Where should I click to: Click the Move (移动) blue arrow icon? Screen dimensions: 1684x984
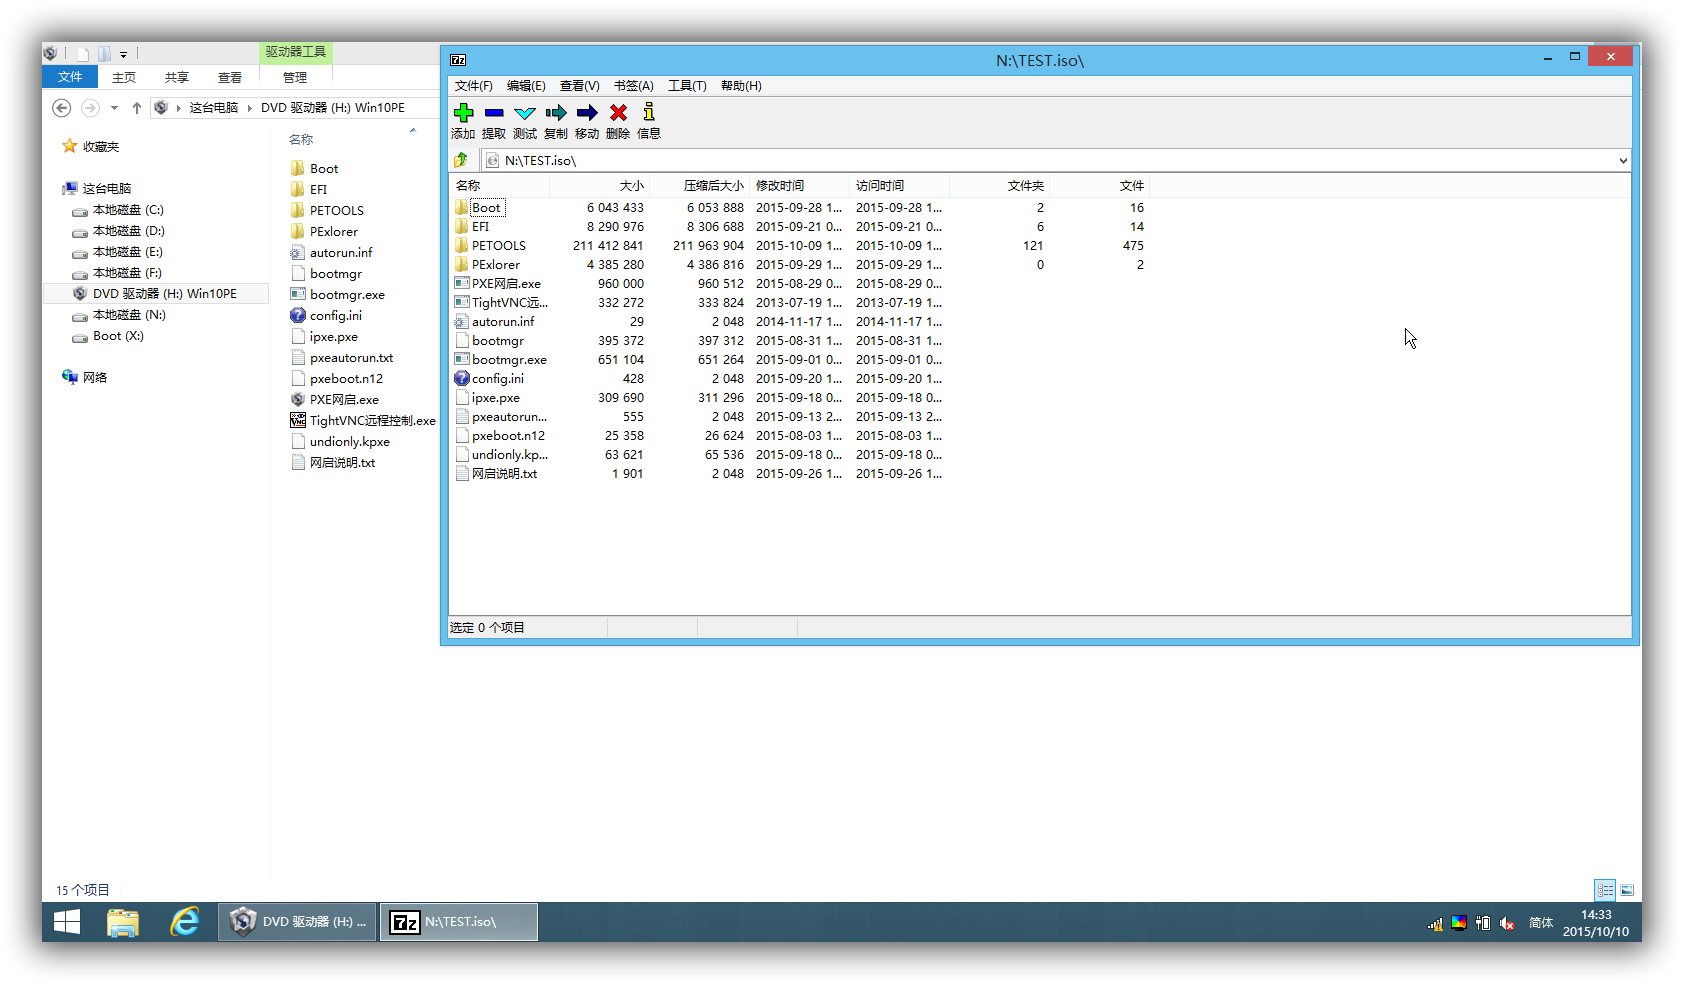click(x=587, y=113)
